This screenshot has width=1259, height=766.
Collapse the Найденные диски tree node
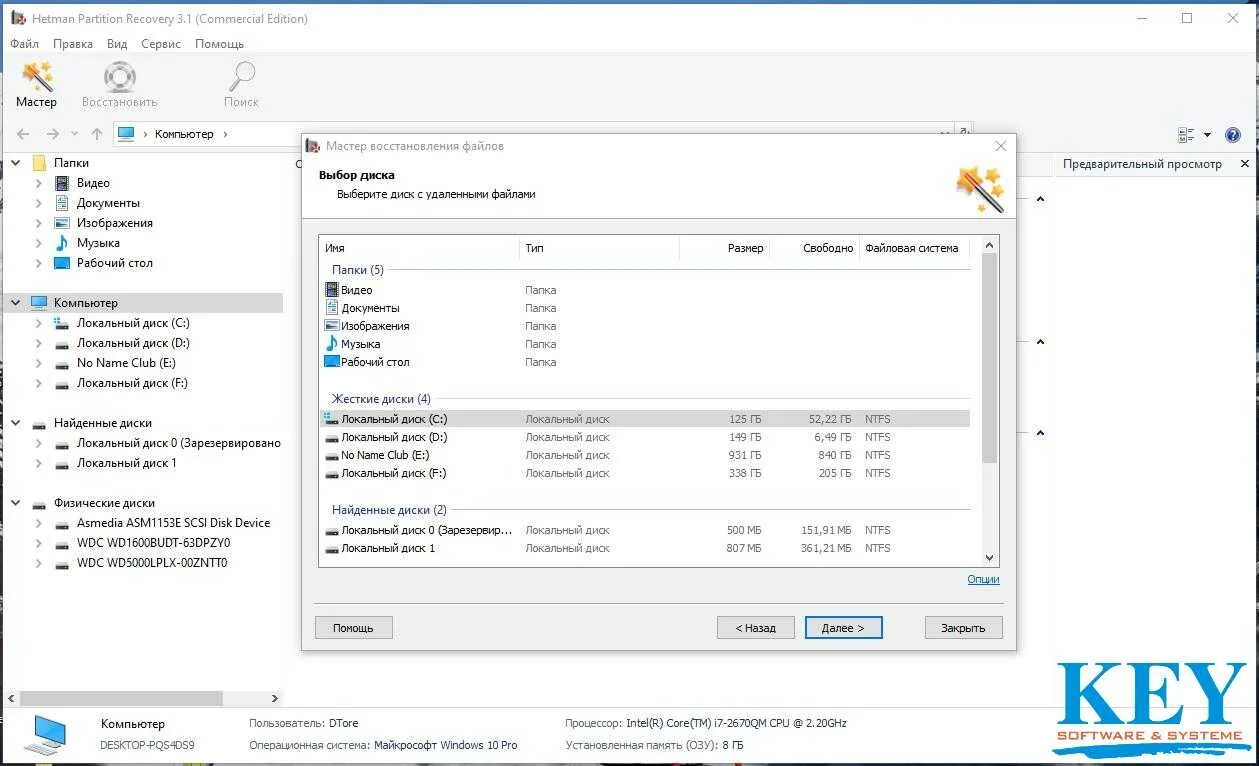[16, 423]
